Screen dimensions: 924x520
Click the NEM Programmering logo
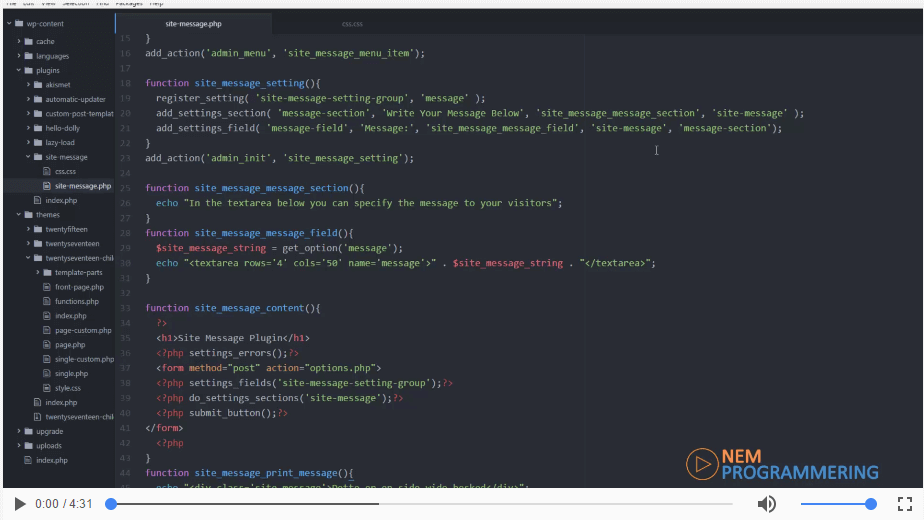[782, 463]
